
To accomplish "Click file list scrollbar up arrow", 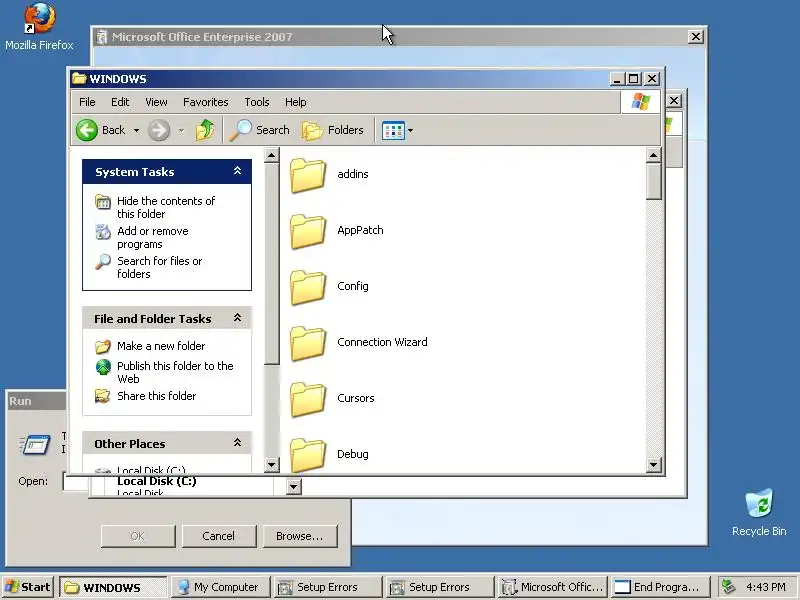I will pos(654,155).
